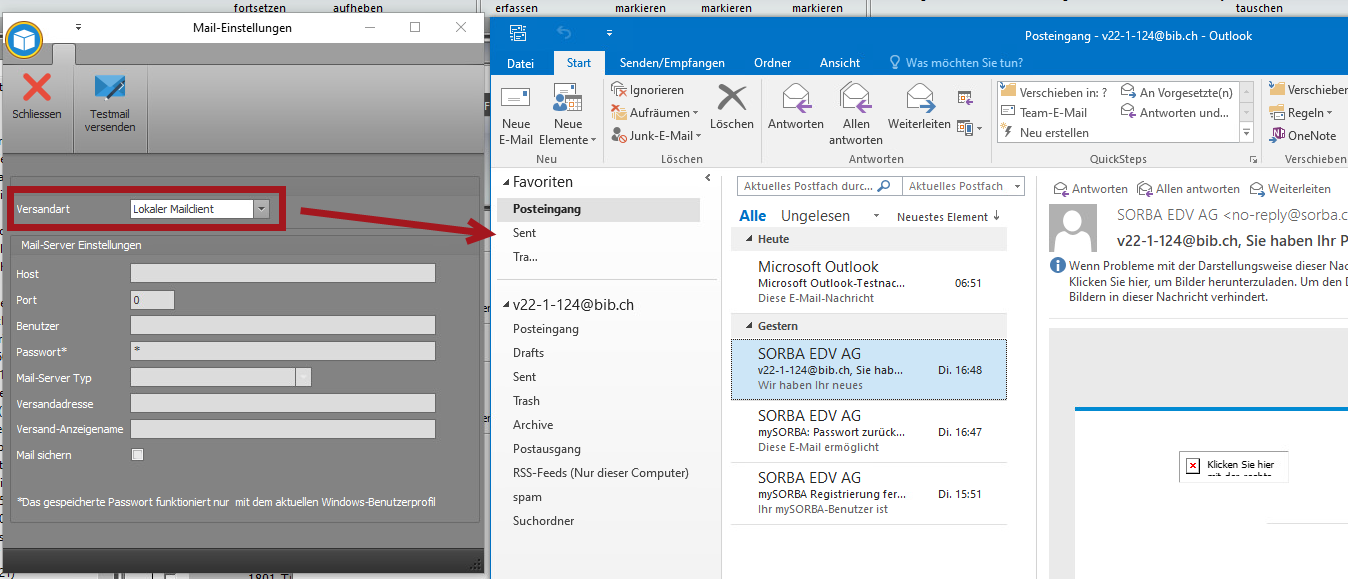The image size is (1348, 579).
Task: Choose the Neu erstellen quick step
Action: click(1045, 133)
